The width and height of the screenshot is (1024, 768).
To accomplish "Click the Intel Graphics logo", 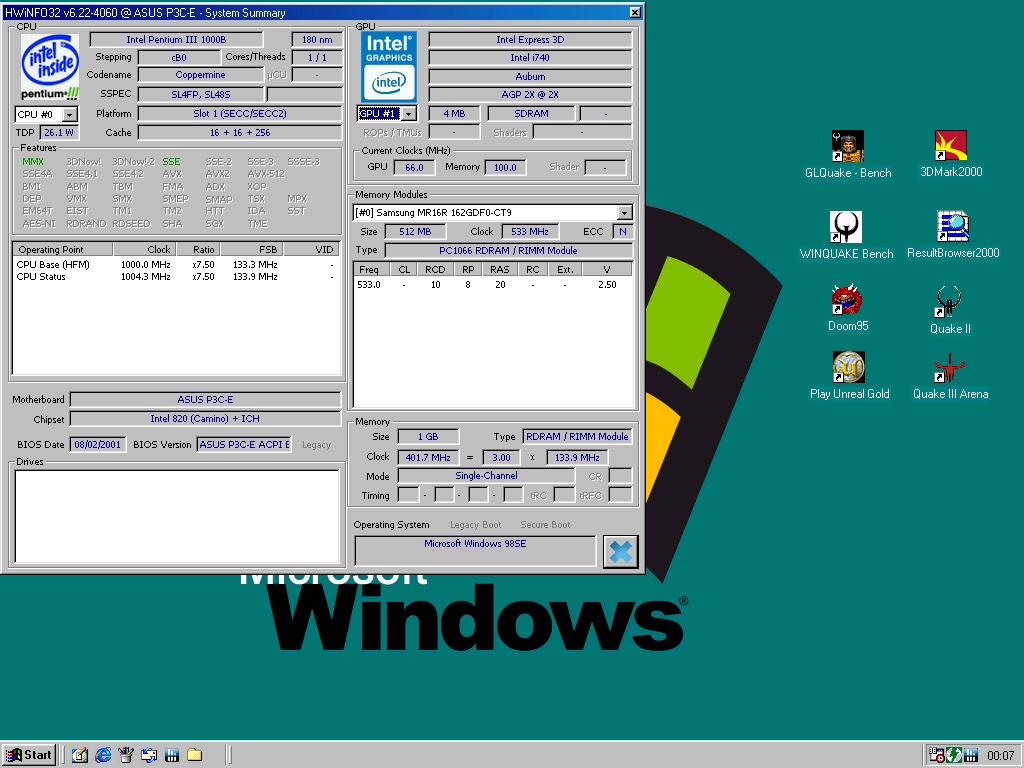I will point(389,67).
